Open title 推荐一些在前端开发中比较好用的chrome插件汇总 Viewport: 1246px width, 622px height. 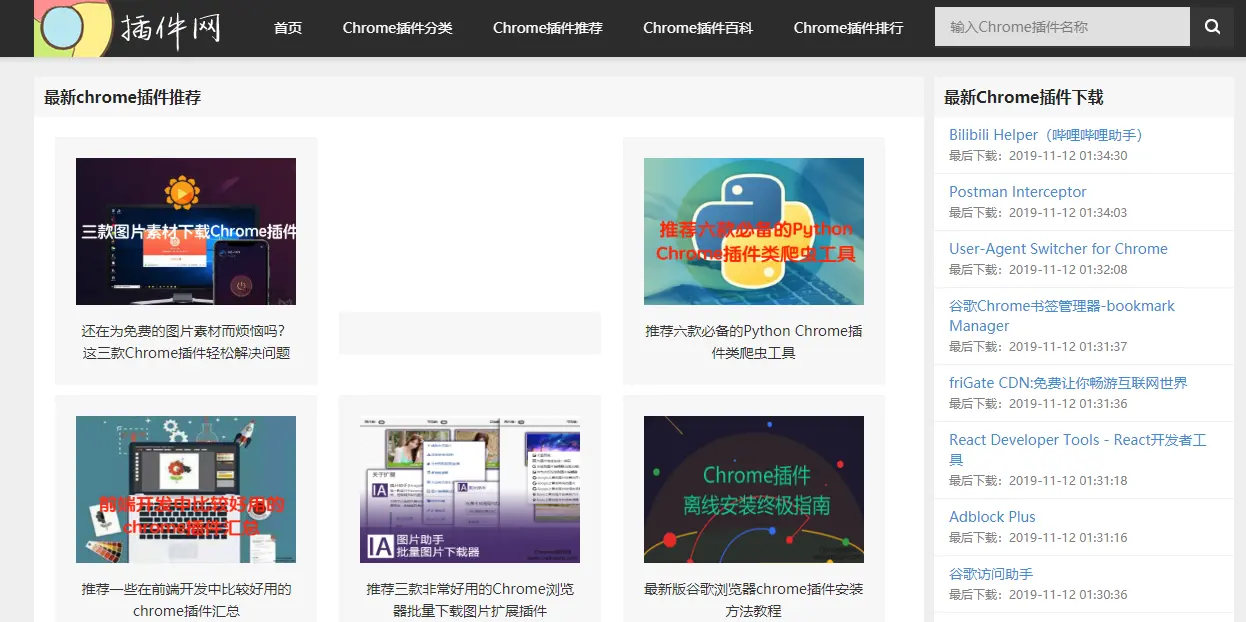(x=186, y=599)
